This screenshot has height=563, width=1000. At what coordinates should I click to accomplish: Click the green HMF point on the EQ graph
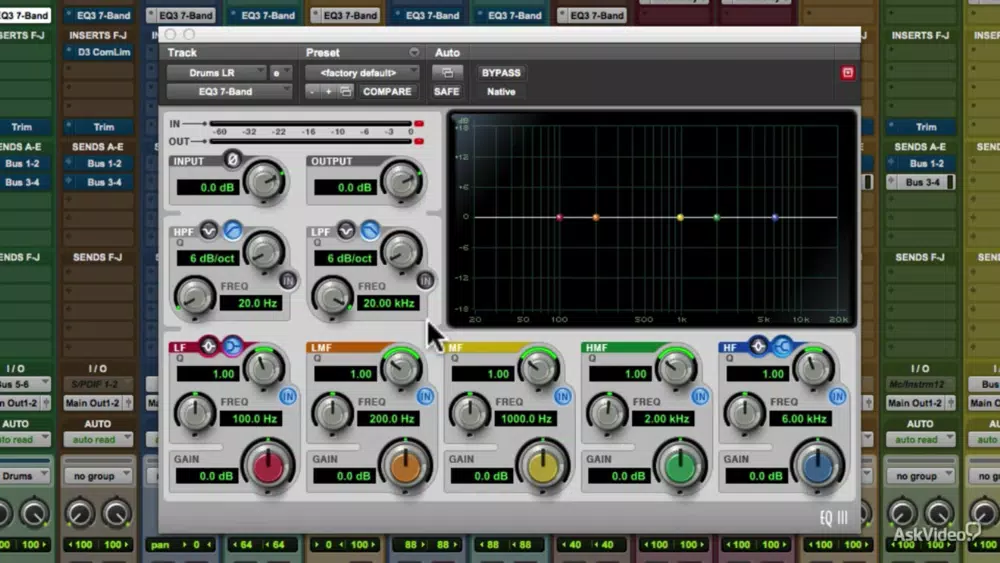pos(717,217)
